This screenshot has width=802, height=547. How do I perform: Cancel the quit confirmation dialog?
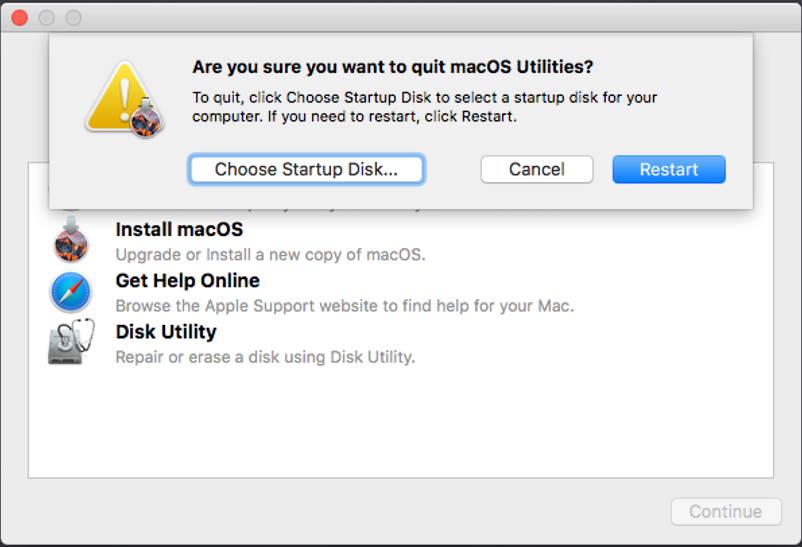[x=536, y=169]
